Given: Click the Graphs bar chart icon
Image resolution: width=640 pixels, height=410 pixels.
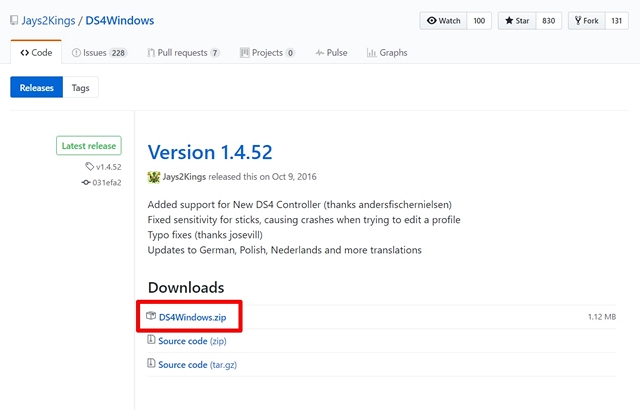Looking at the screenshot, I should tap(371, 53).
